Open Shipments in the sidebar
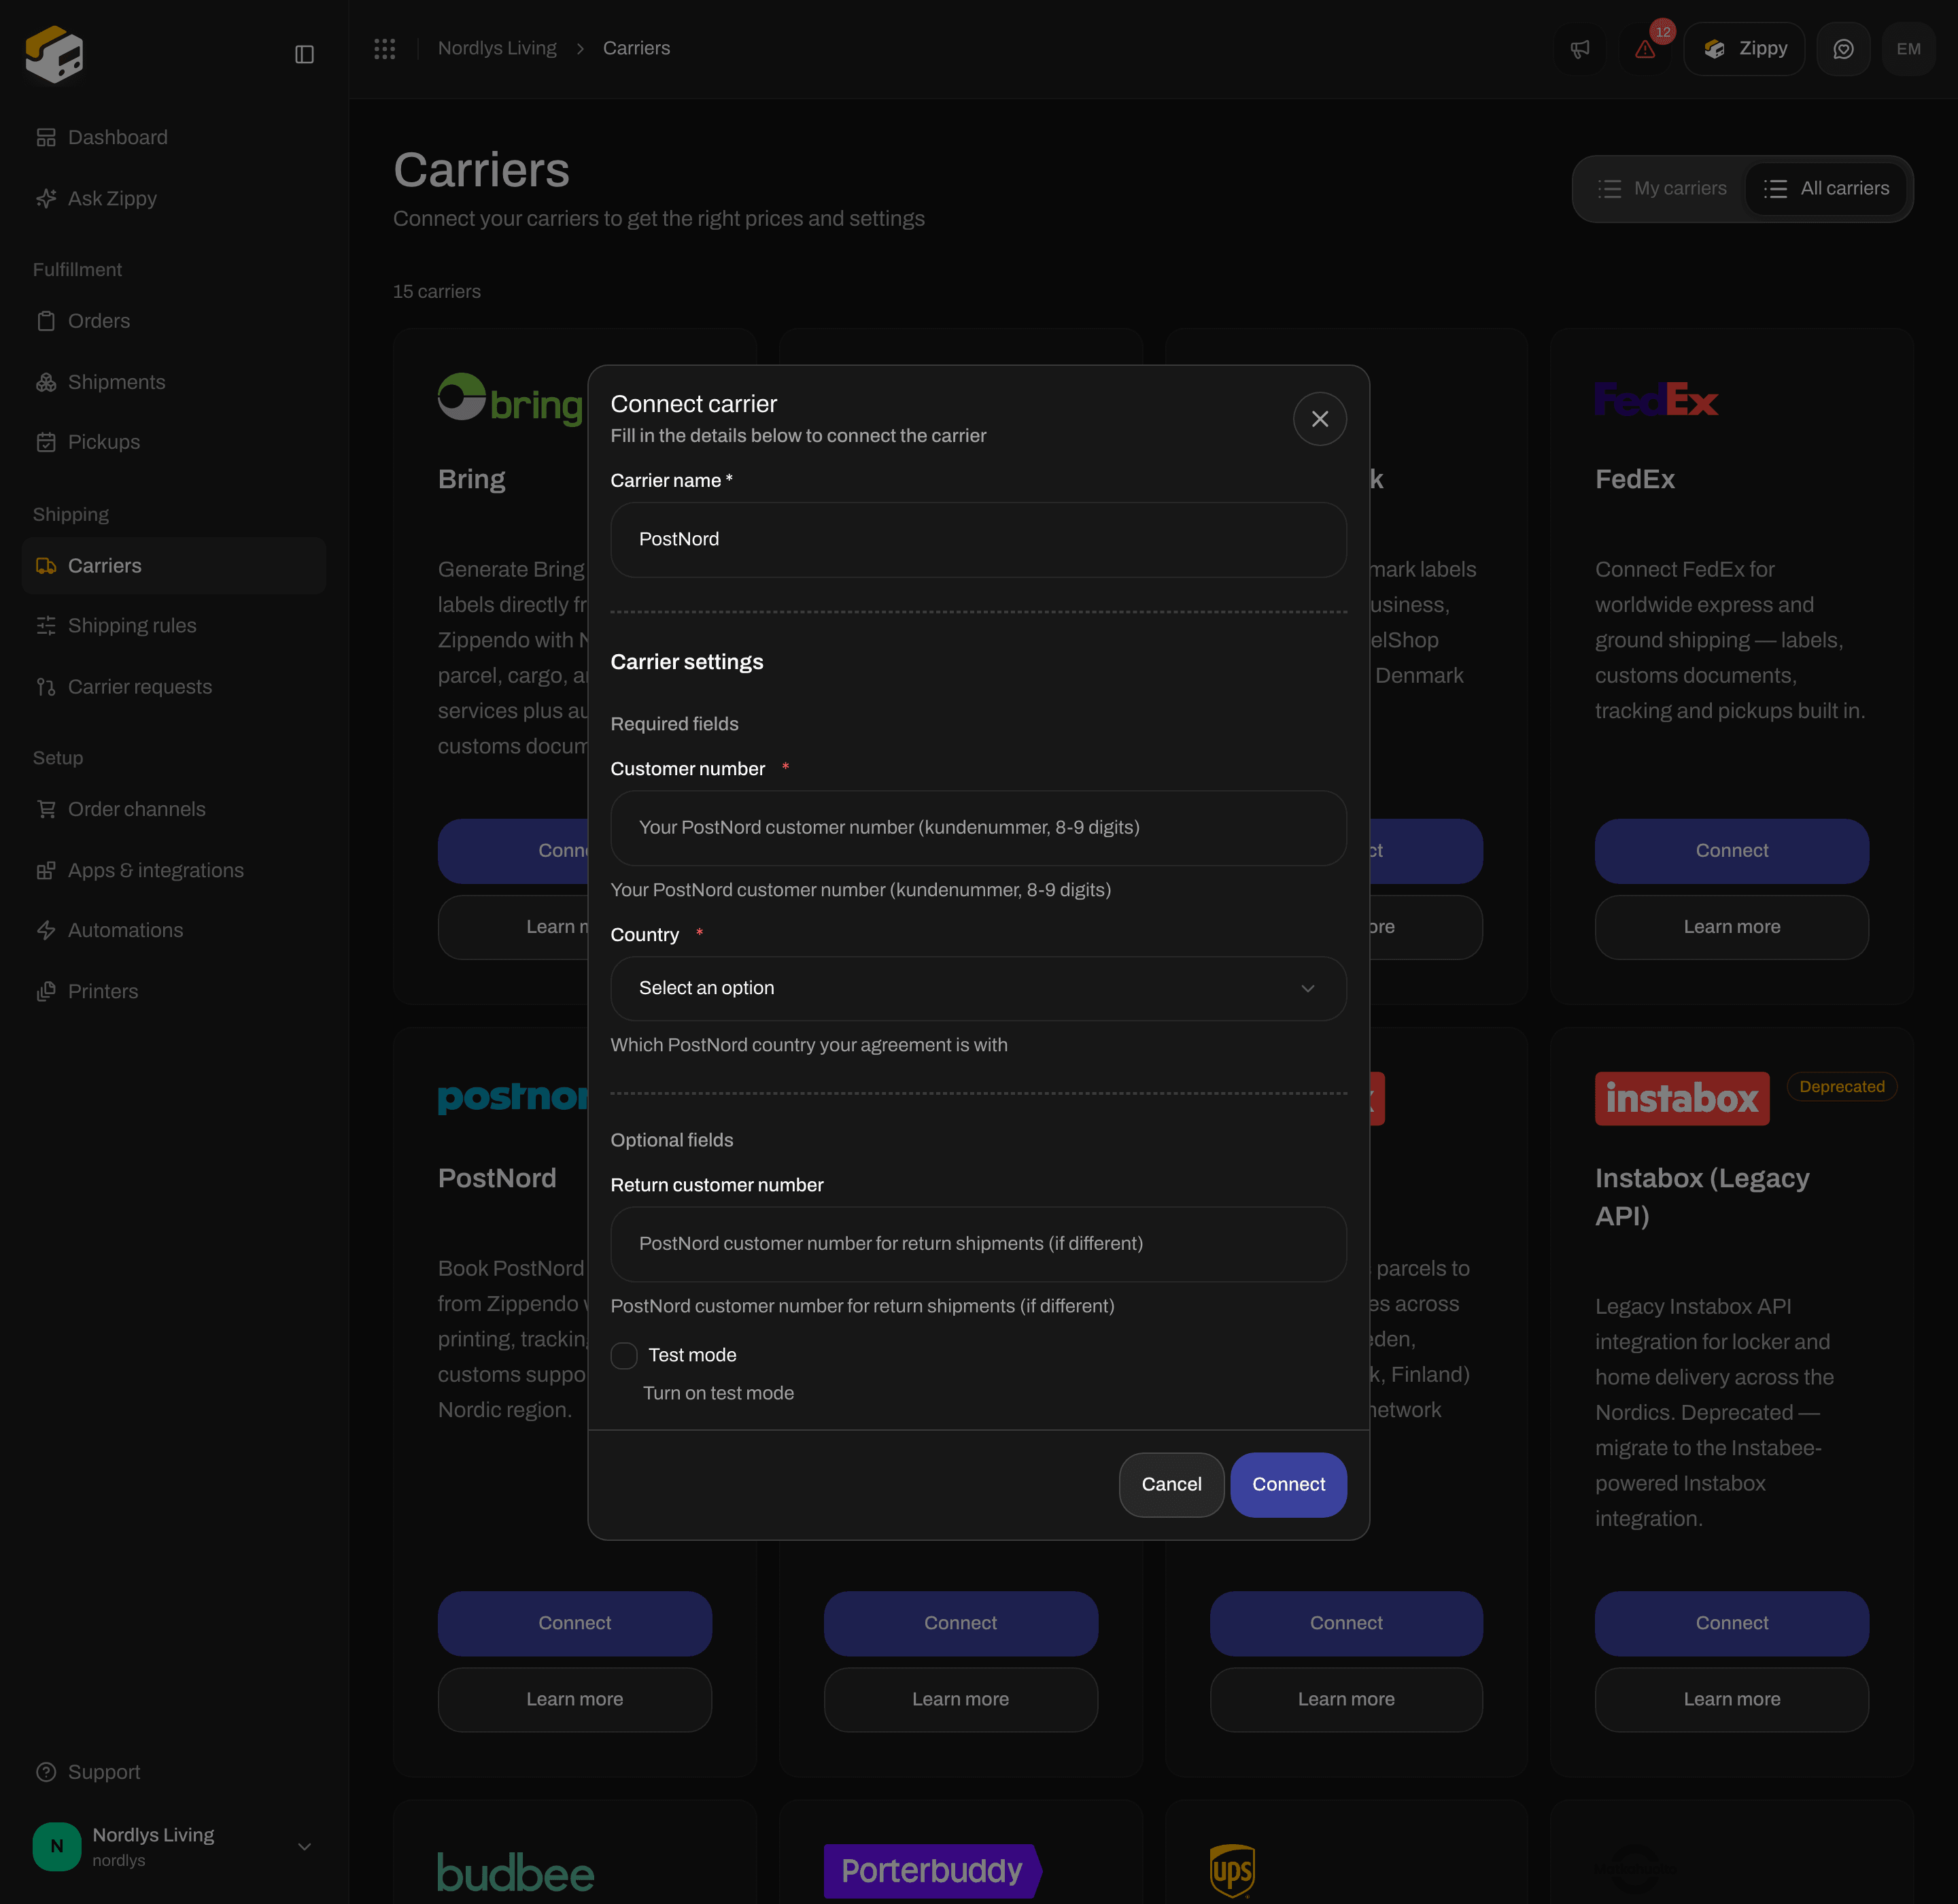Viewport: 1958px width, 1904px height. pyautogui.click(x=174, y=382)
